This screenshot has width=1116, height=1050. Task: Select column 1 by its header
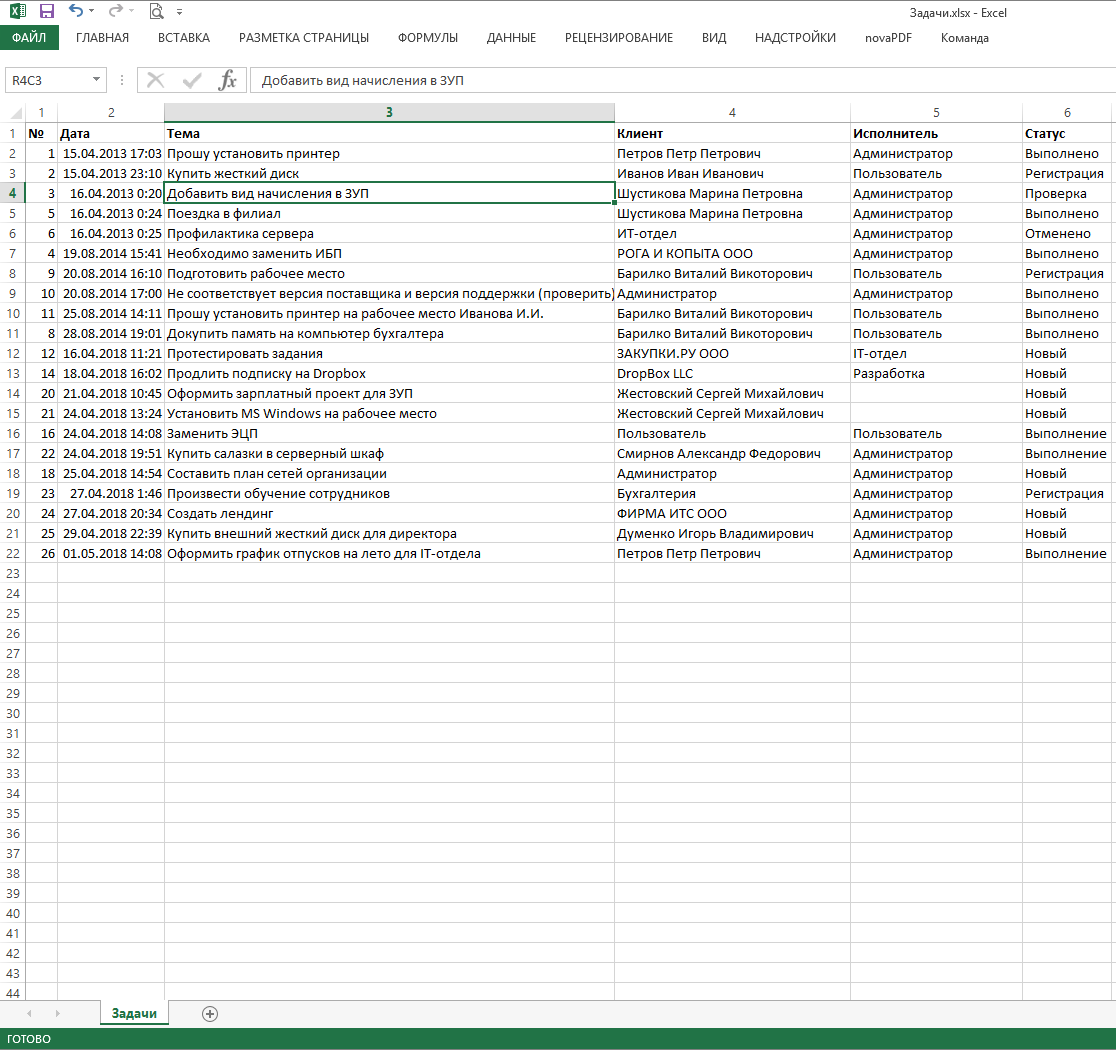click(41, 112)
